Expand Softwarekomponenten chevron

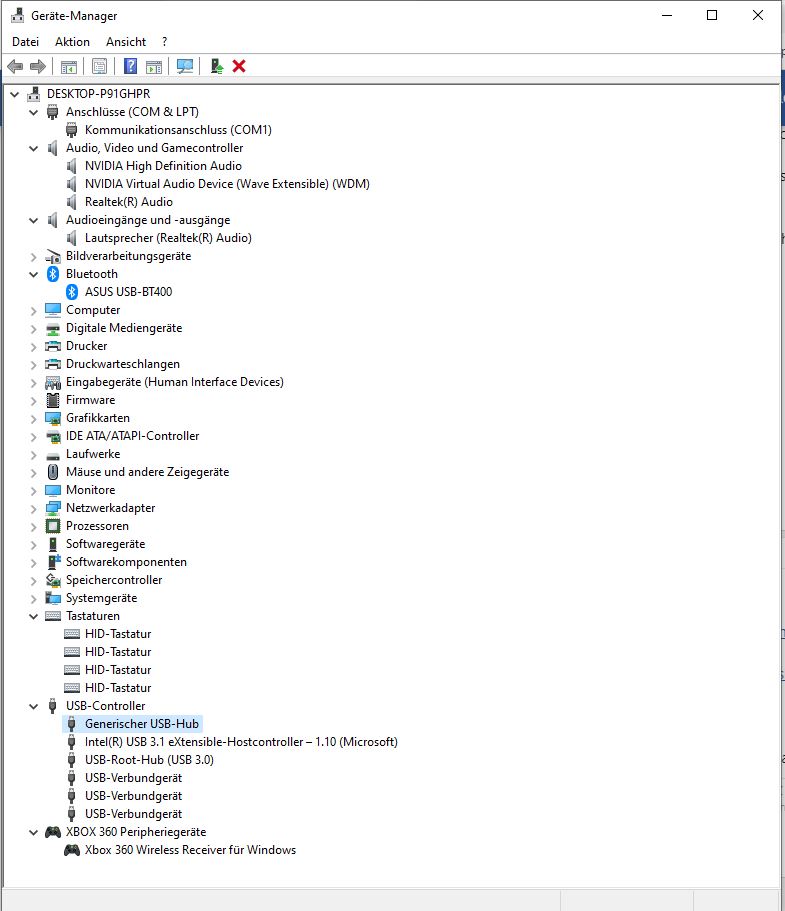point(34,562)
